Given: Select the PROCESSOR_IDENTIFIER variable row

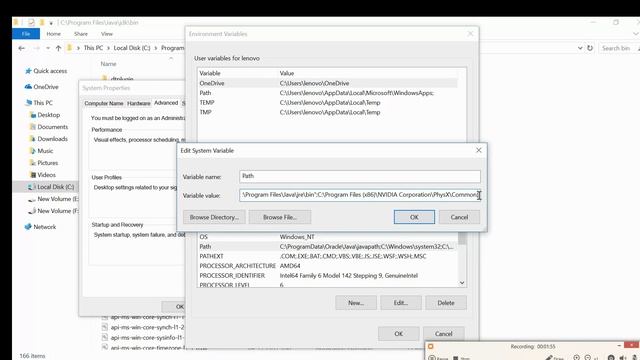Looking at the screenshot, I should (327, 276).
